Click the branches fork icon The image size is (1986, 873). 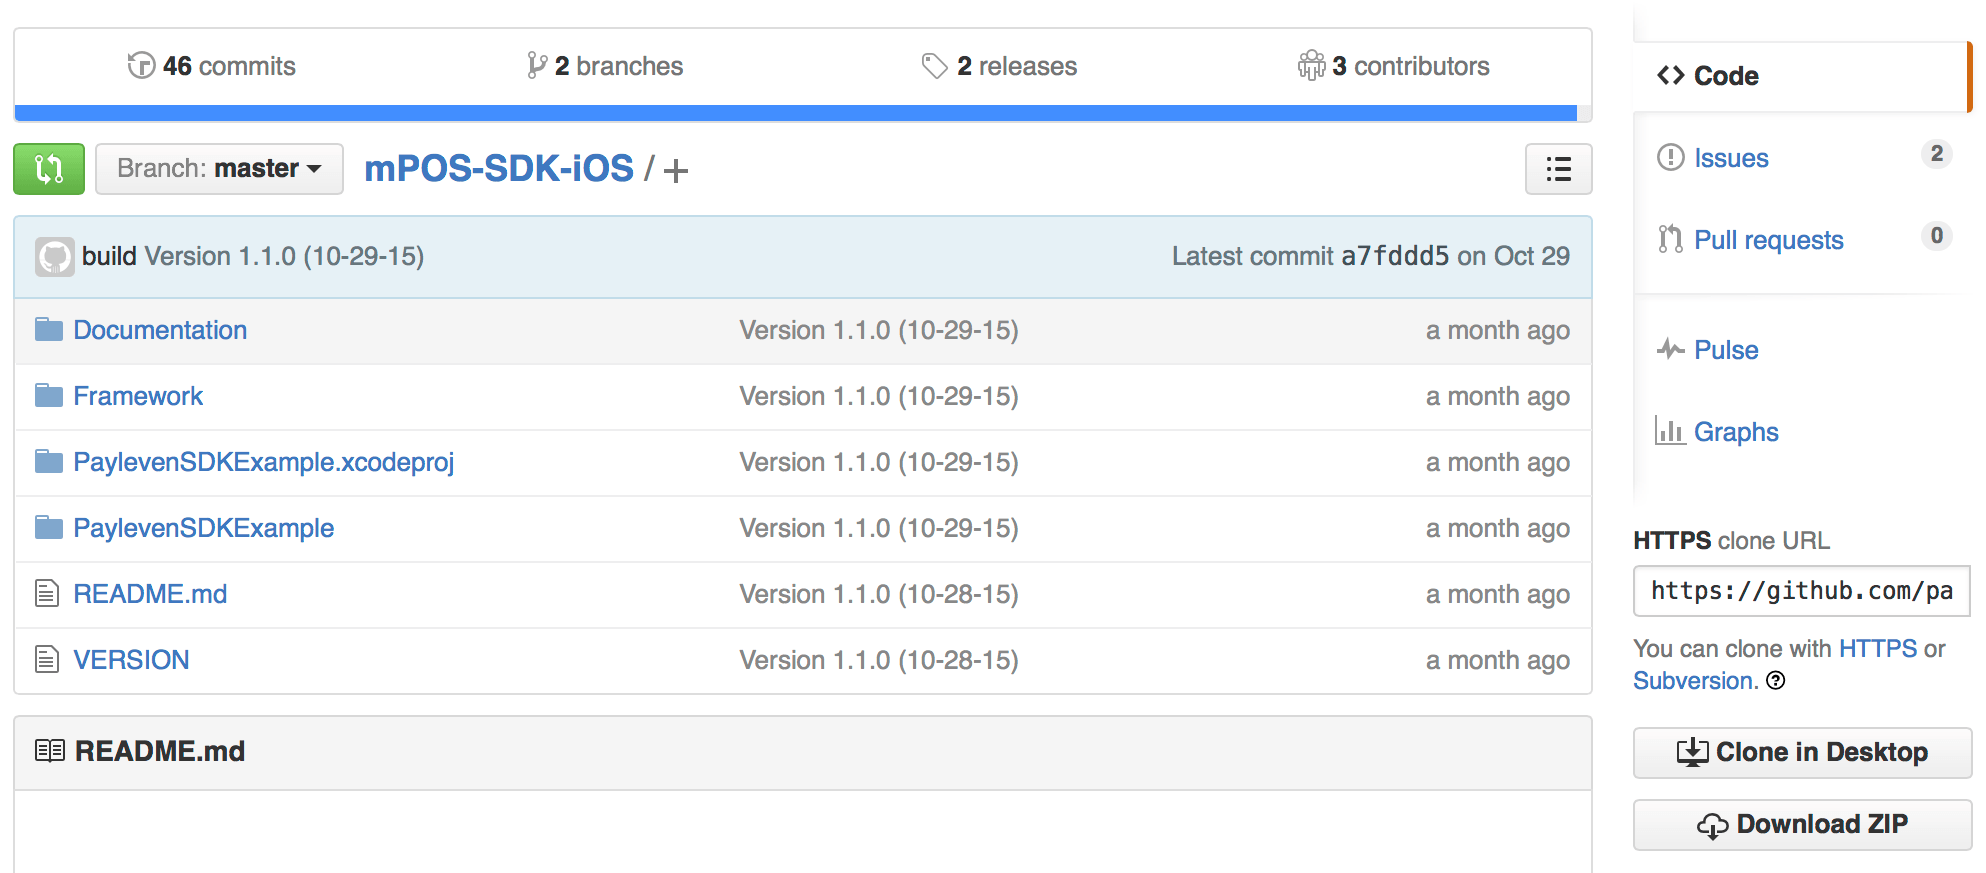click(537, 66)
